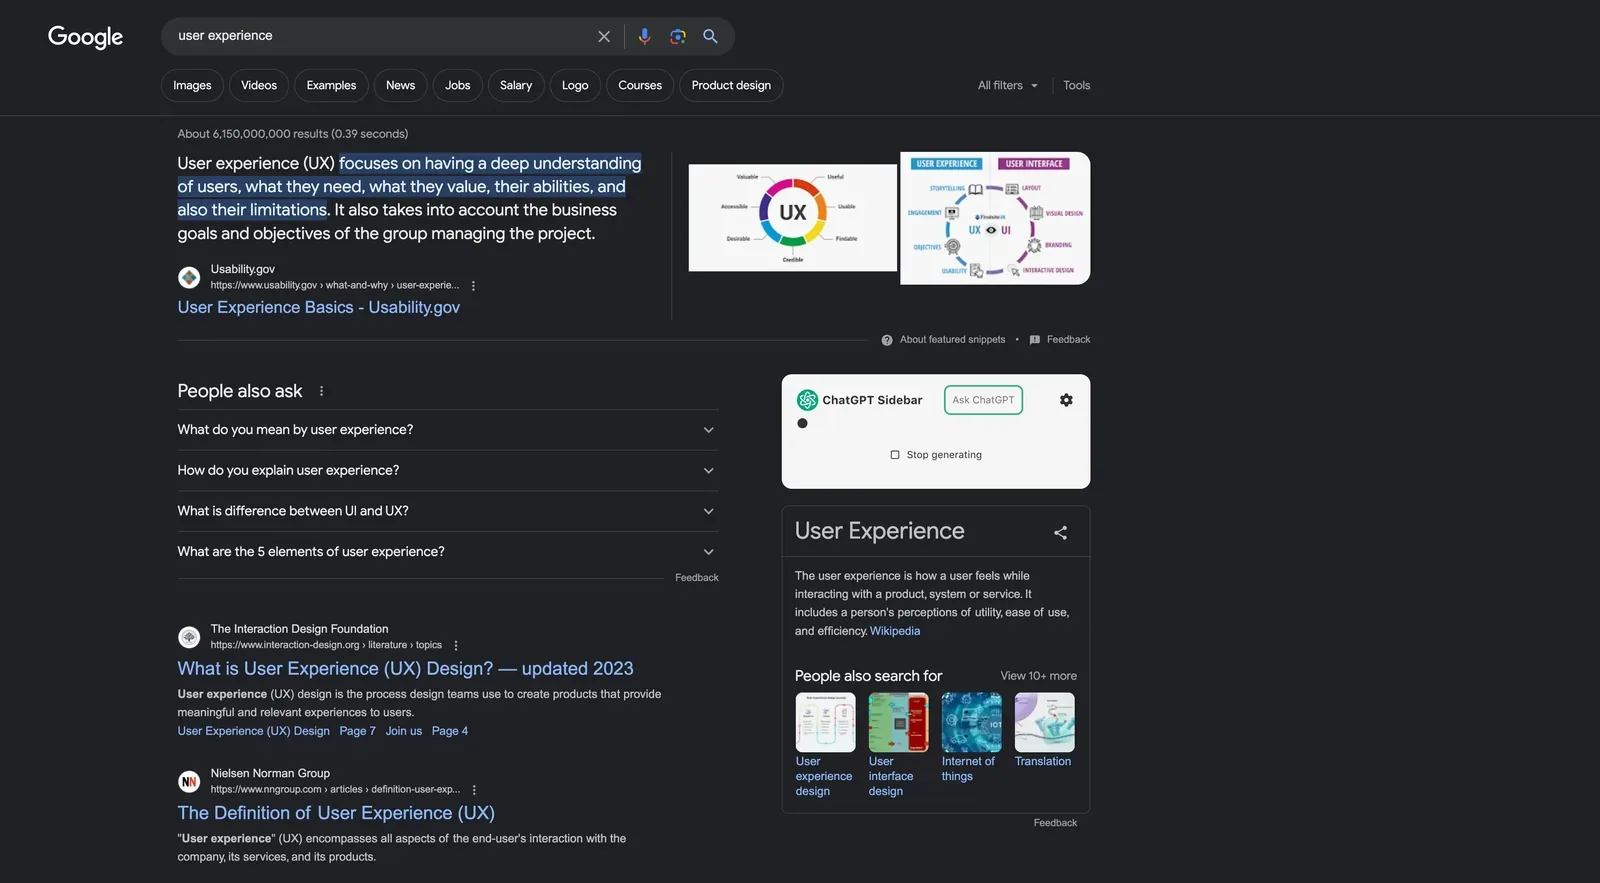Share the User Experience knowledge panel

click(x=1060, y=533)
